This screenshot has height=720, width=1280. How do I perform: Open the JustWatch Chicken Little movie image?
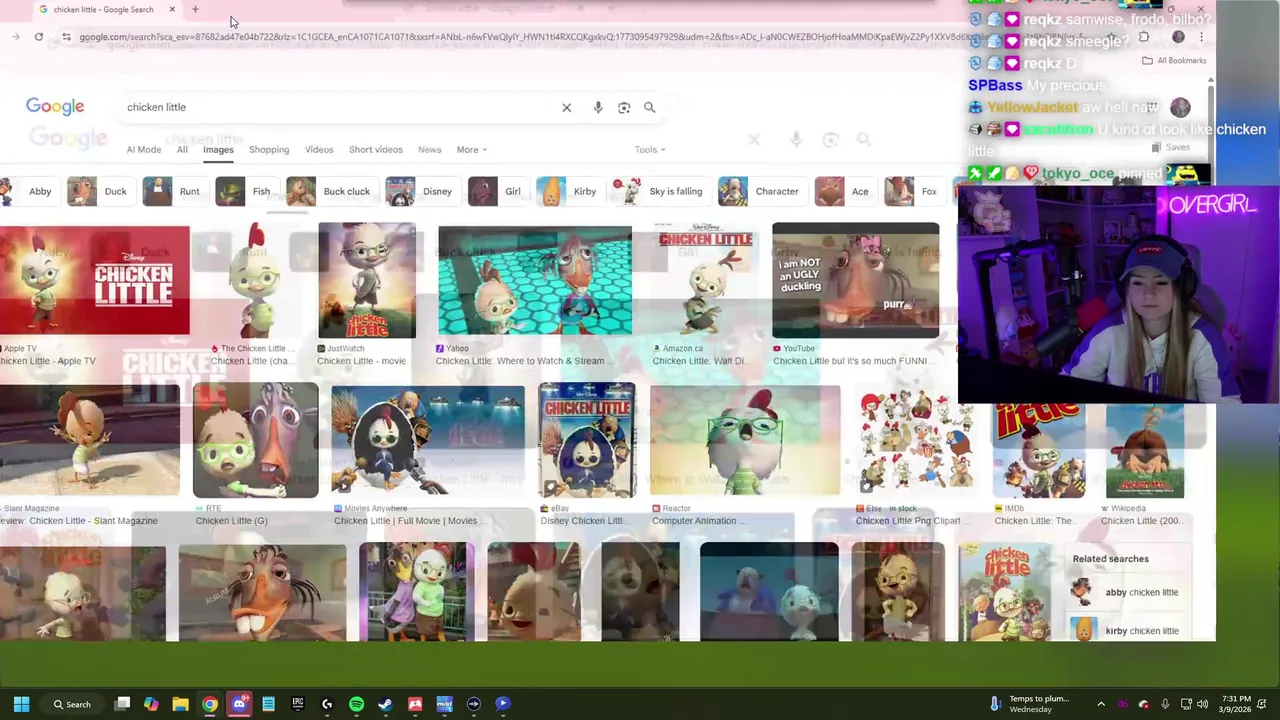pos(367,280)
